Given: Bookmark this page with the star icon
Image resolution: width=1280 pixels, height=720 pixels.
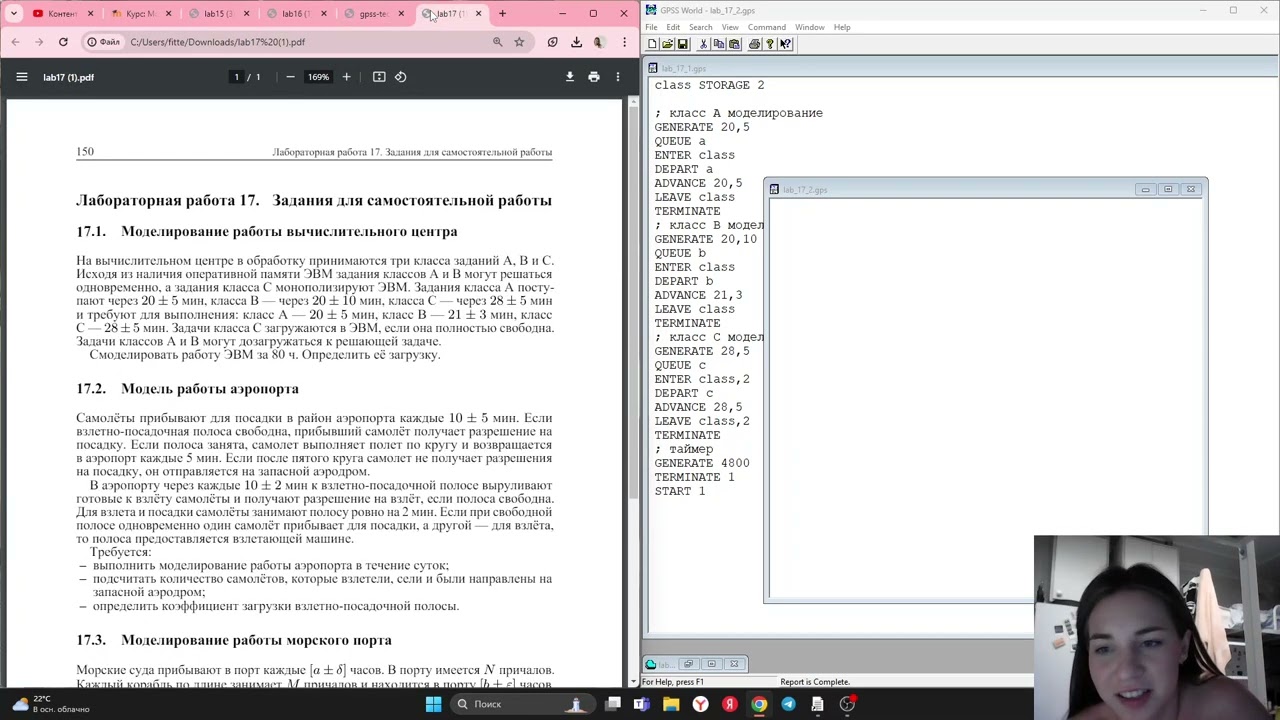Looking at the screenshot, I should 519,42.
